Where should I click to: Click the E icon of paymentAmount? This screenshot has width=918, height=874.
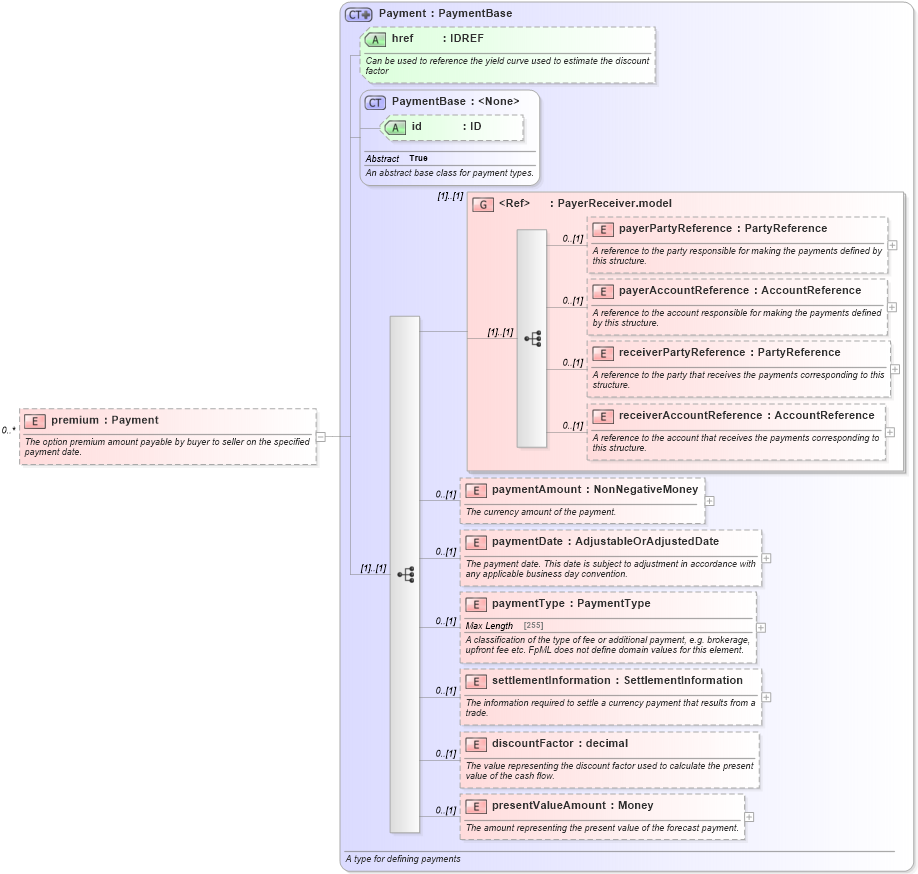[476, 491]
